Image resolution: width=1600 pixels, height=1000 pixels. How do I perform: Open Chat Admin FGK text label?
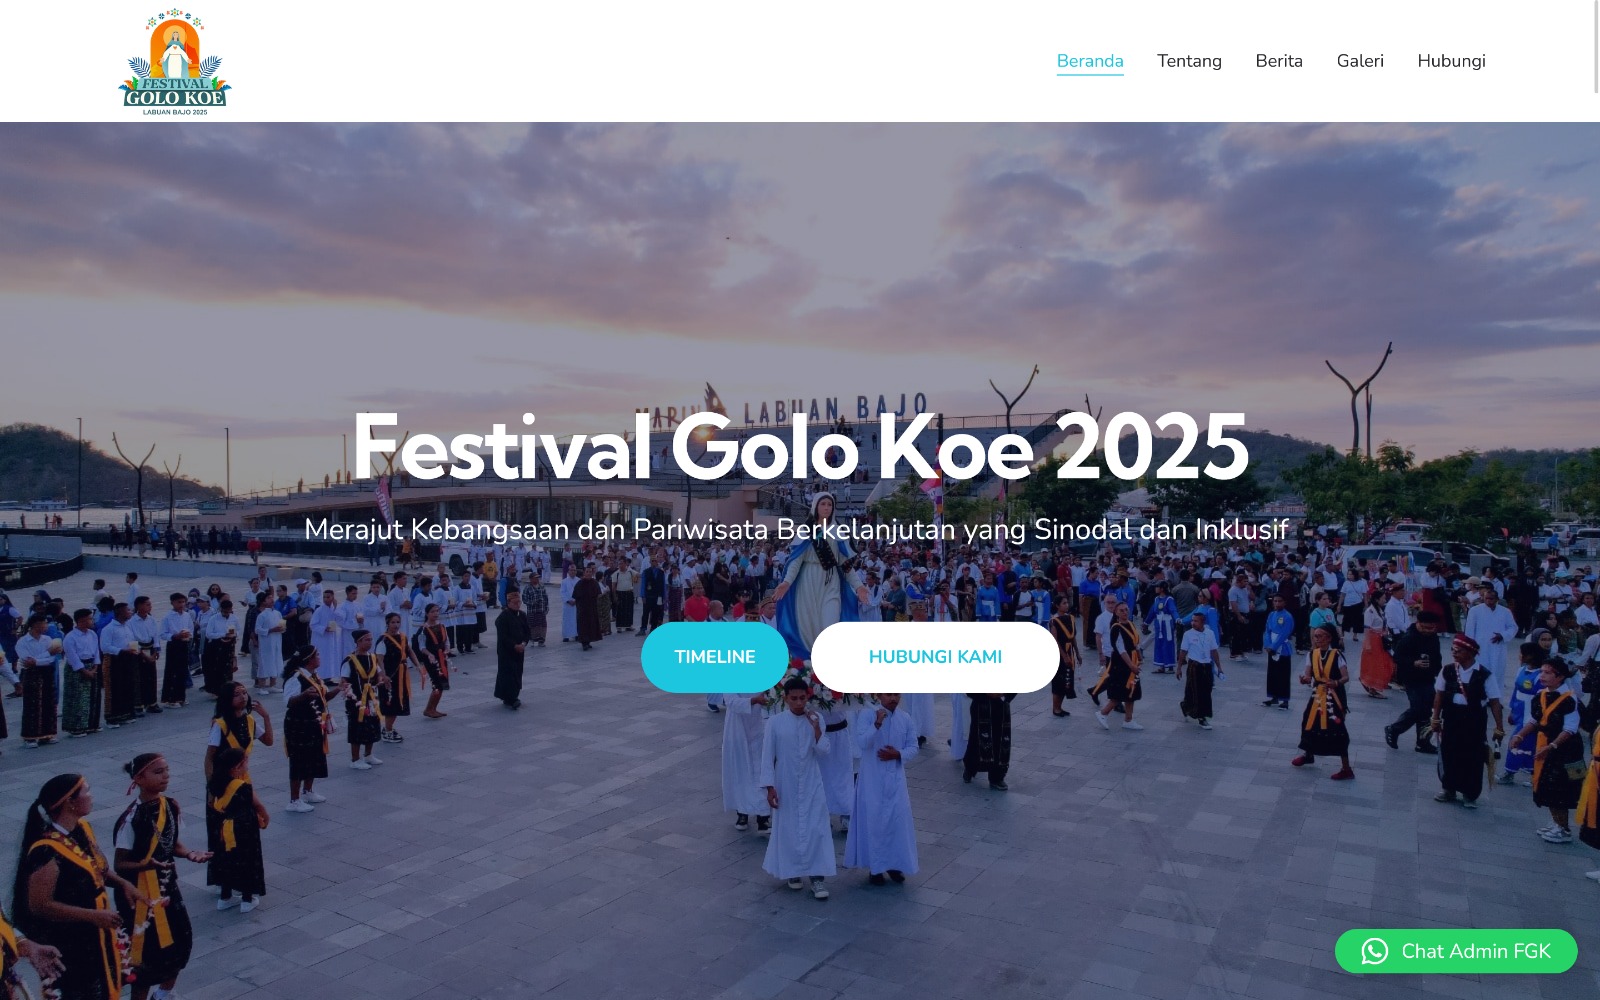point(1476,951)
